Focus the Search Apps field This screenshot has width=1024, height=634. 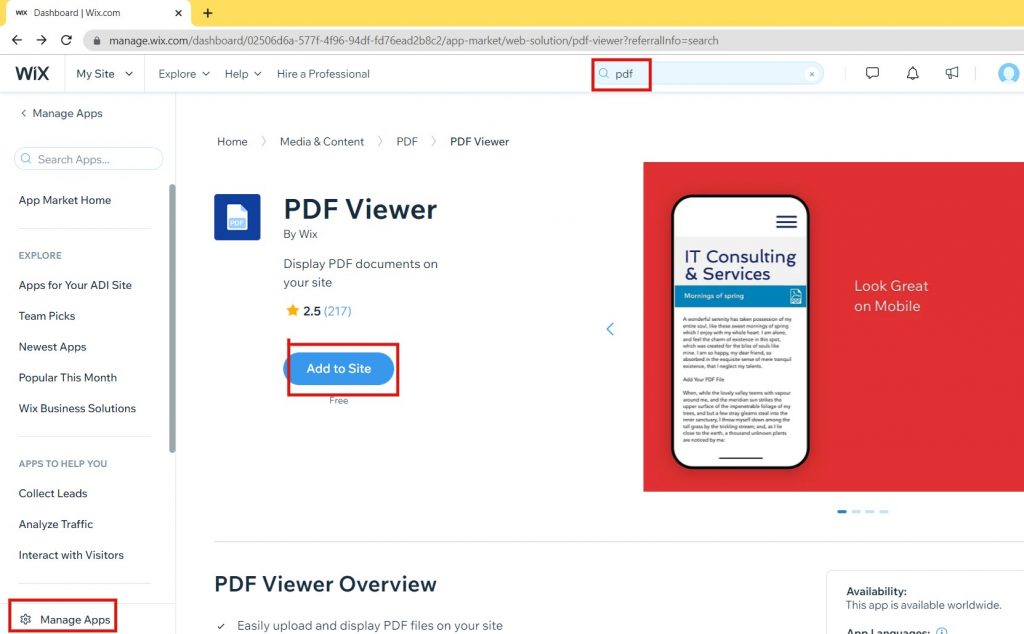point(88,159)
